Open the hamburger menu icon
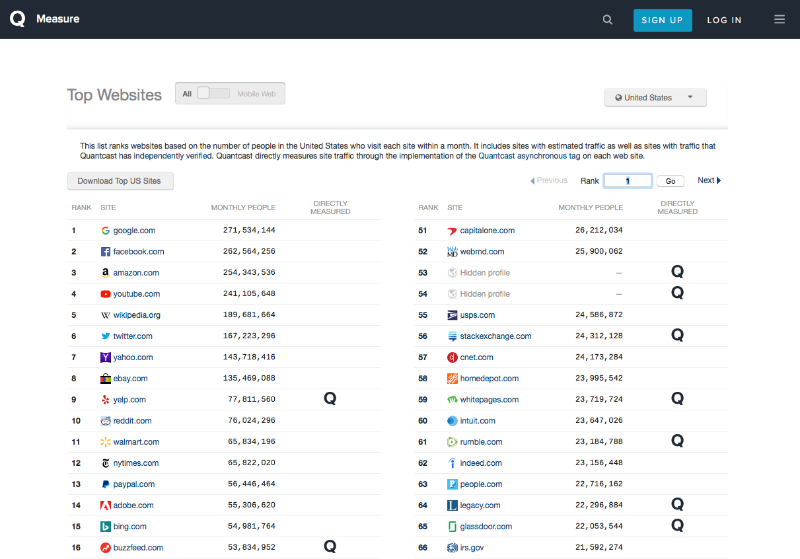Viewport: 800px width, 559px height. (779, 19)
